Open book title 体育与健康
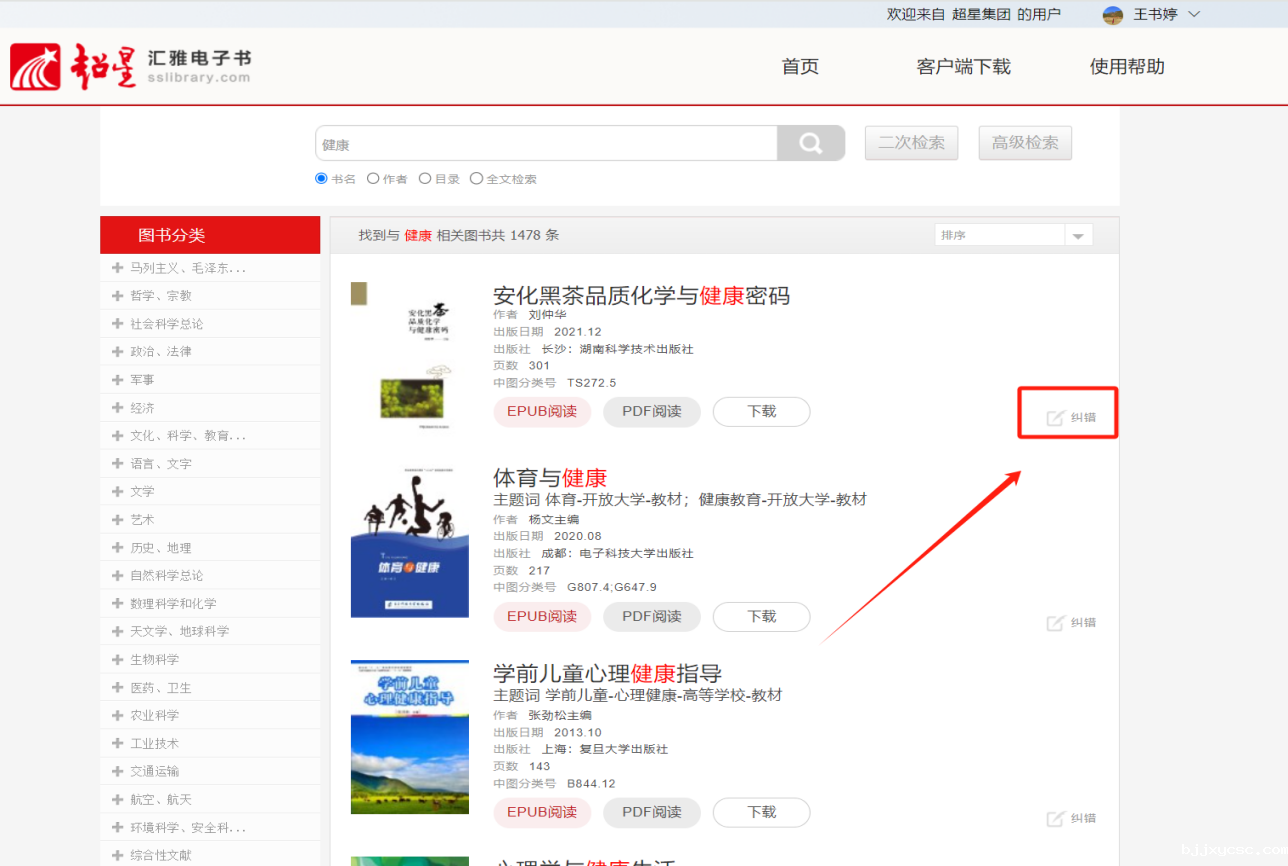This screenshot has width=1288, height=866. pos(550,478)
